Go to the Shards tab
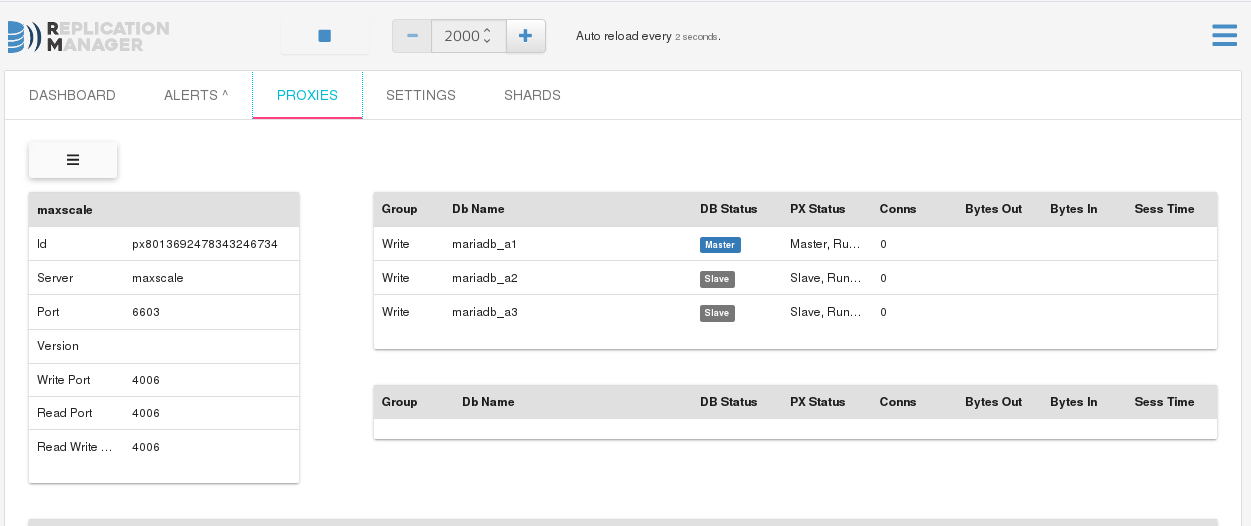 (x=532, y=95)
